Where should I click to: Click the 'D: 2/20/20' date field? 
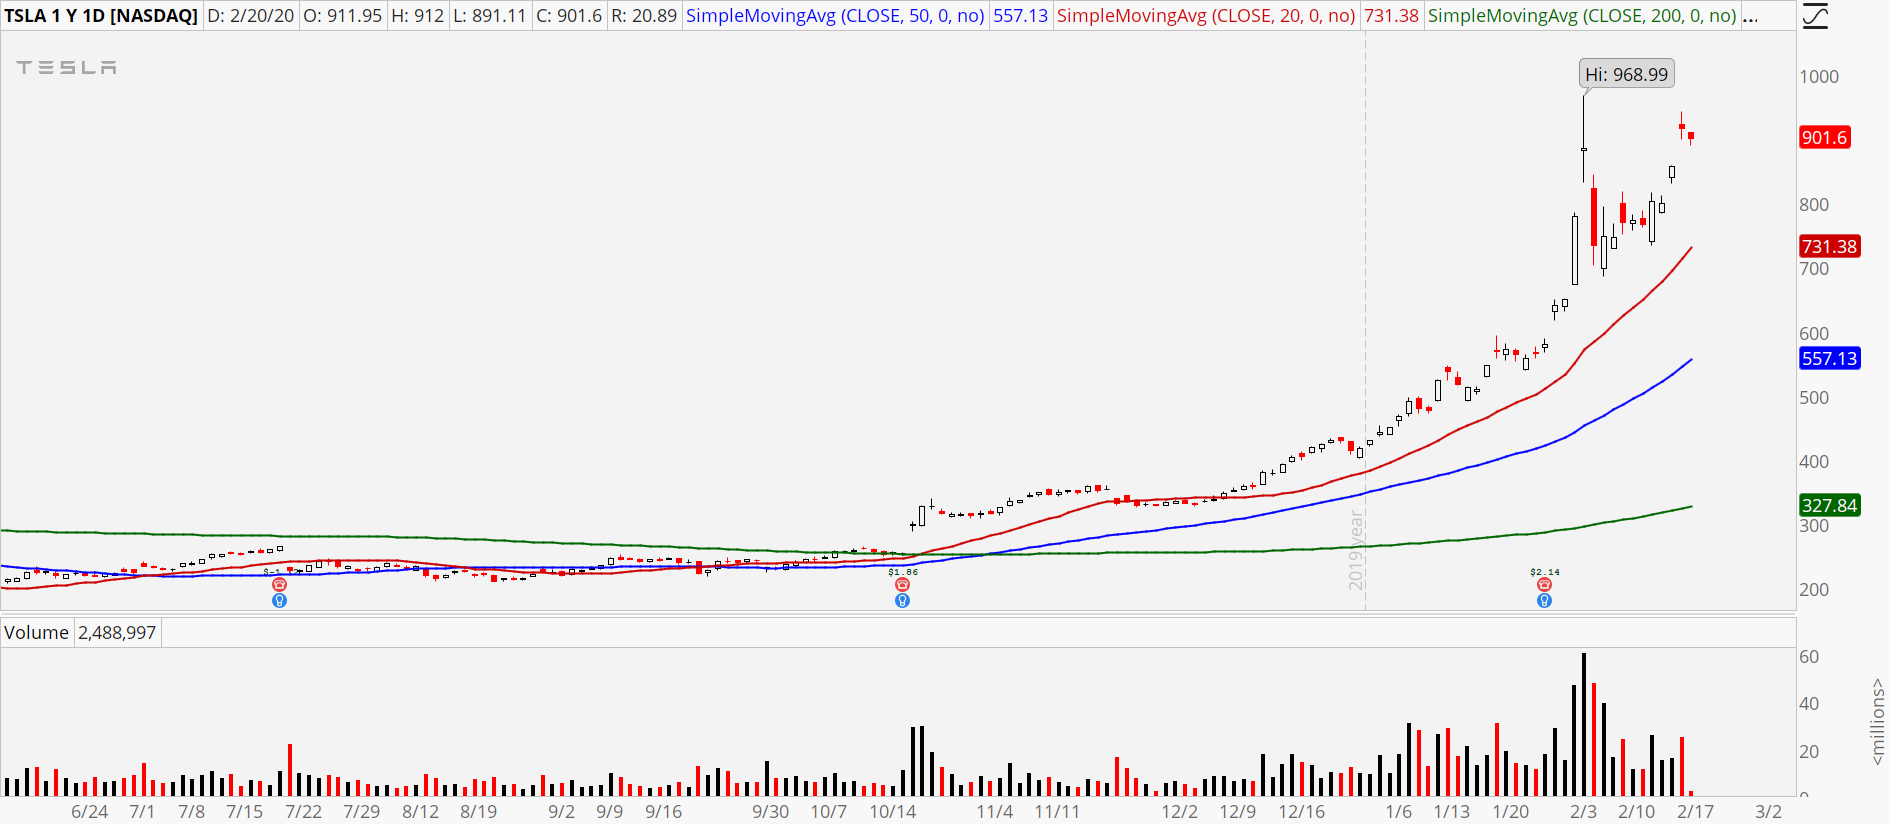[251, 16]
